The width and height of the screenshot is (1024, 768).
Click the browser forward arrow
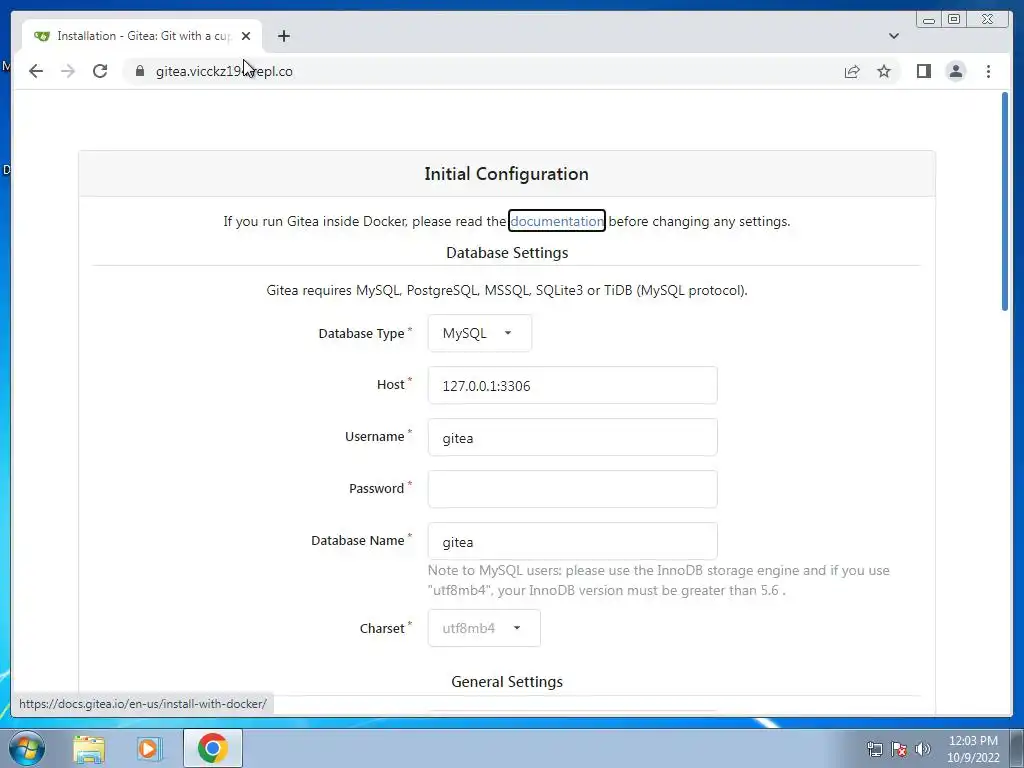[x=68, y=71]
